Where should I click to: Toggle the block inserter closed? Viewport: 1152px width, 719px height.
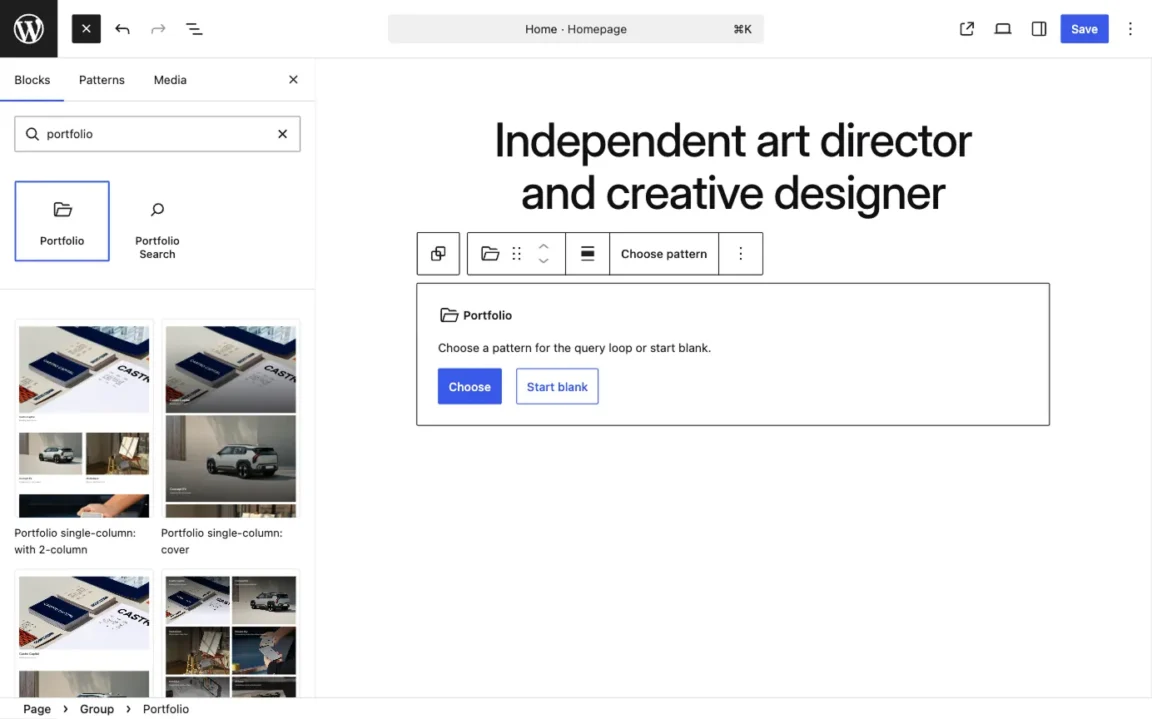click(86, 29)
